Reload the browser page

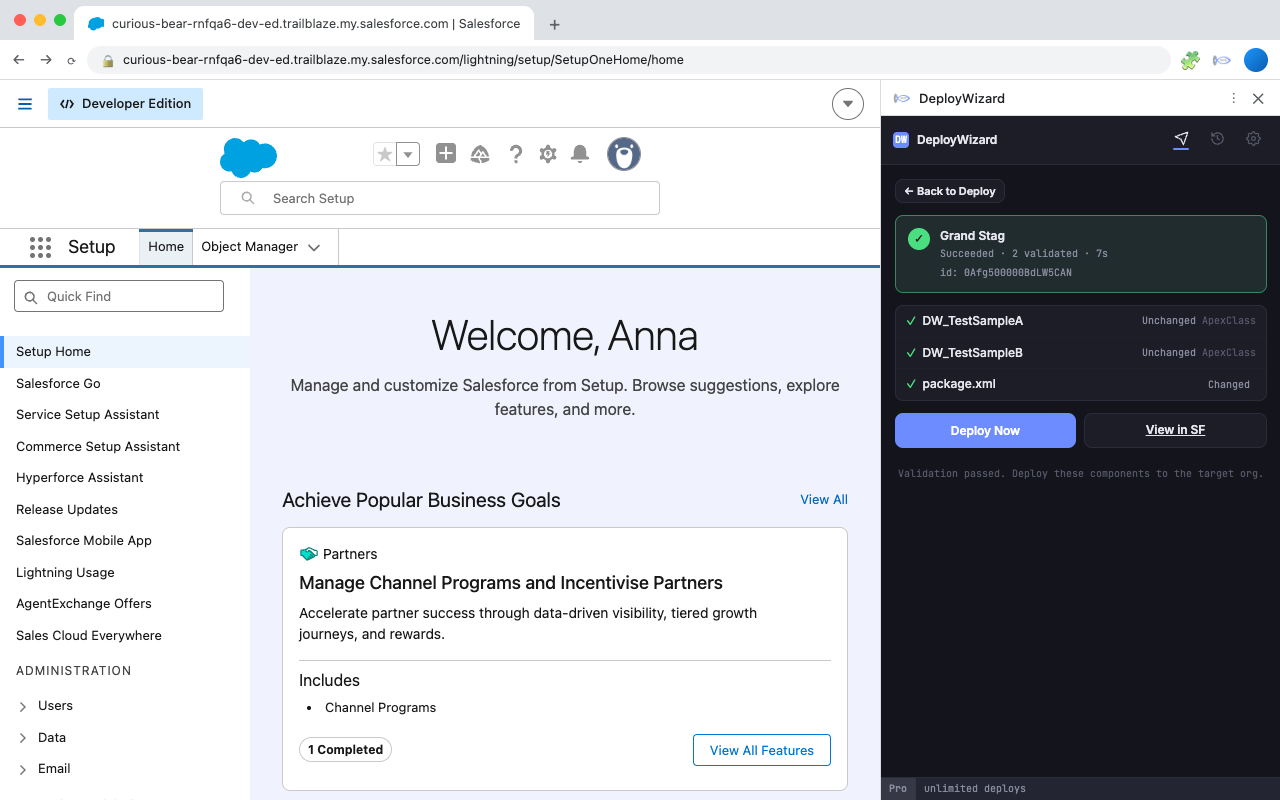click(71, 60)
